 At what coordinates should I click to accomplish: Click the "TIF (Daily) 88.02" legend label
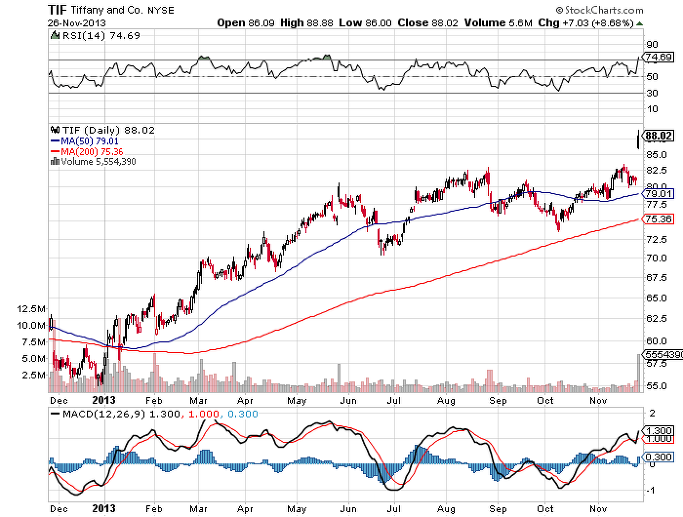108,130
